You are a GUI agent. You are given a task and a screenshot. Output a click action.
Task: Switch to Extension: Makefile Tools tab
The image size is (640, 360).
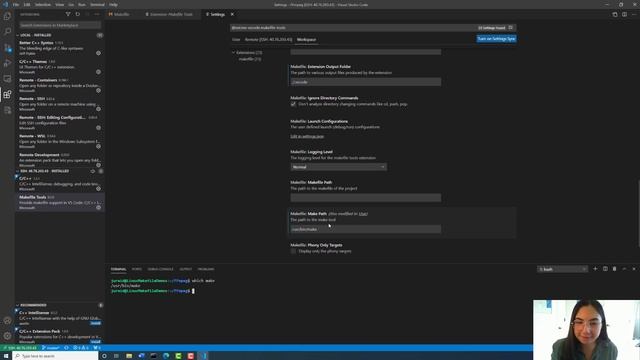click(x=169, y=14)
